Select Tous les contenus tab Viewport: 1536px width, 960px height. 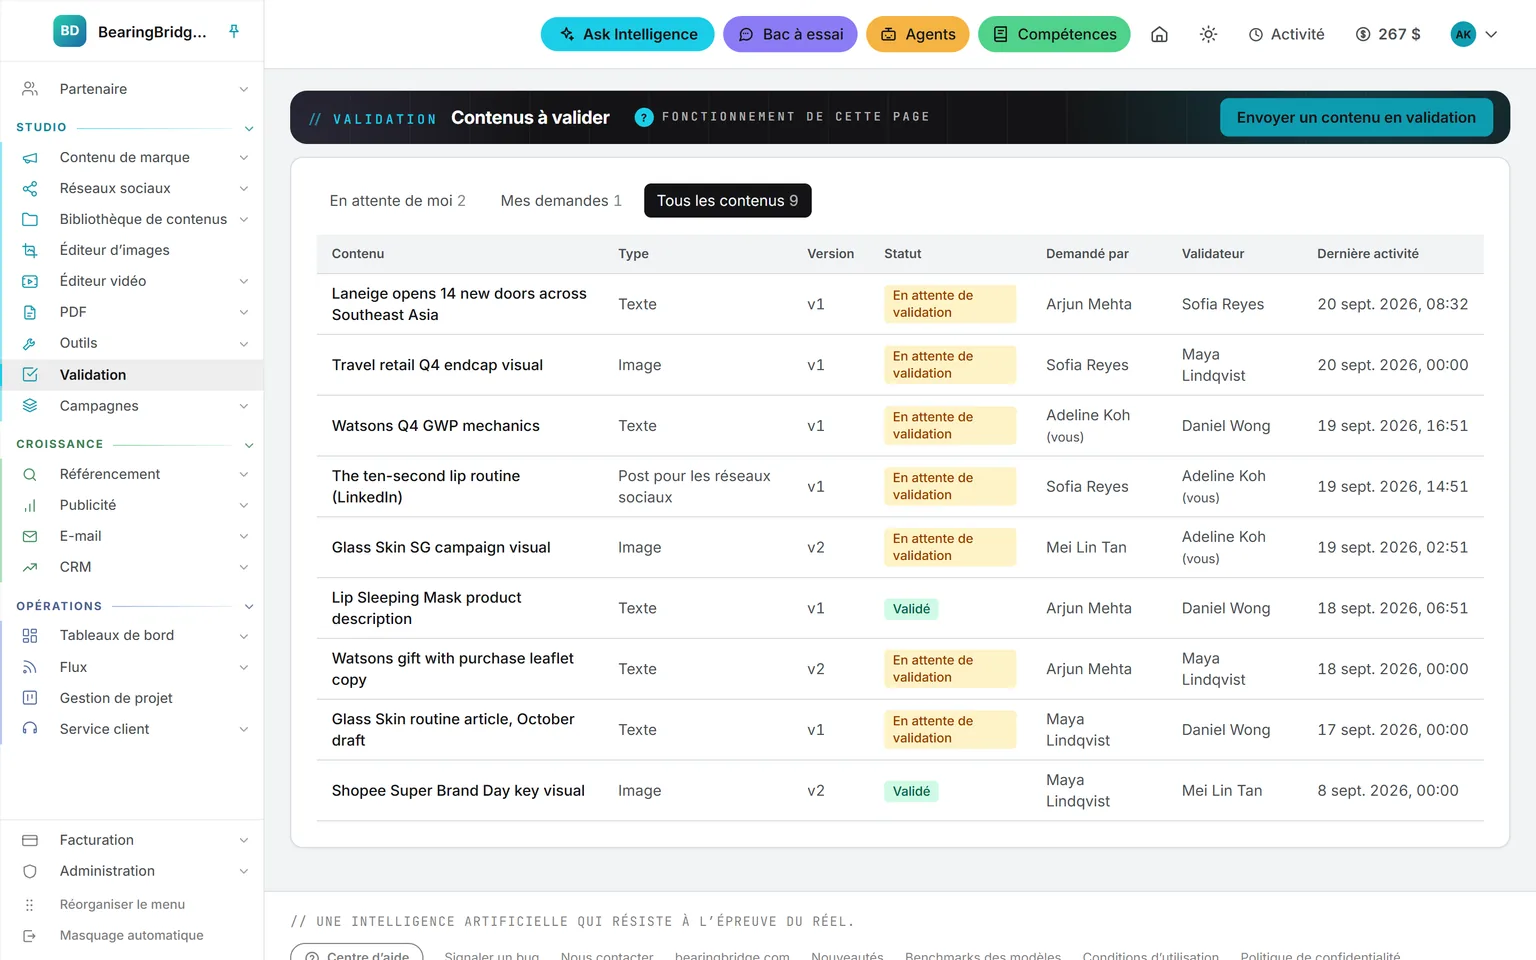(x=727, y=201)
